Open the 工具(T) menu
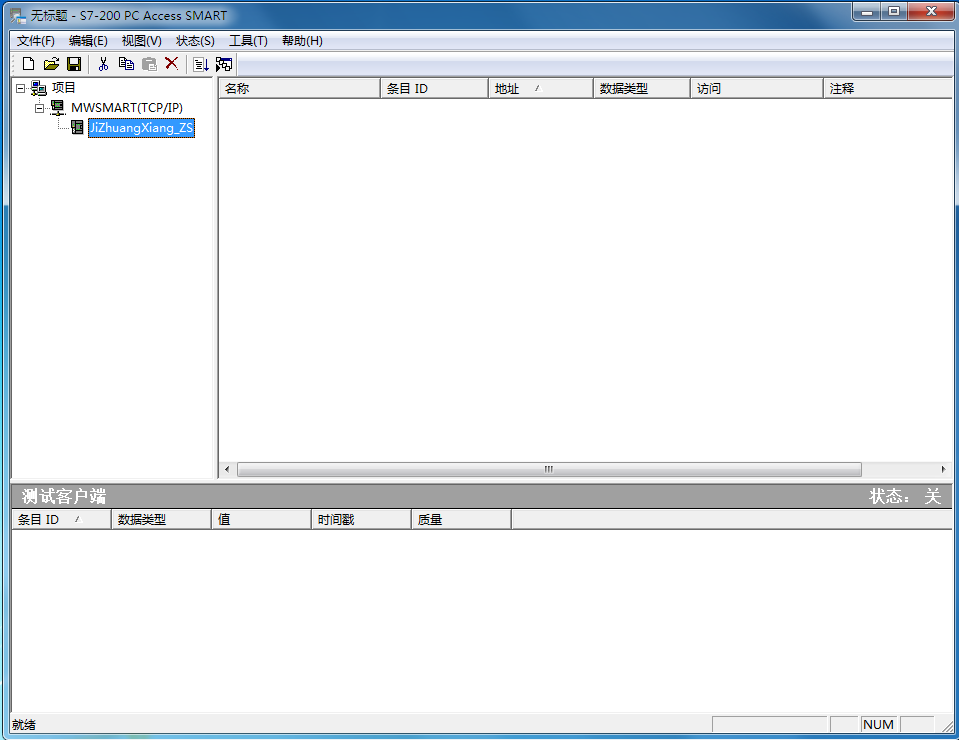959x740 pixels. coord(248,41)
